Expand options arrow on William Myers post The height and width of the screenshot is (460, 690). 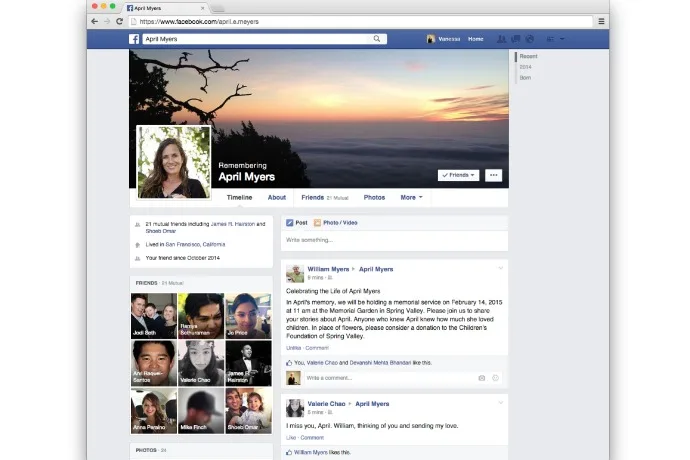click(x=500, y=268)
